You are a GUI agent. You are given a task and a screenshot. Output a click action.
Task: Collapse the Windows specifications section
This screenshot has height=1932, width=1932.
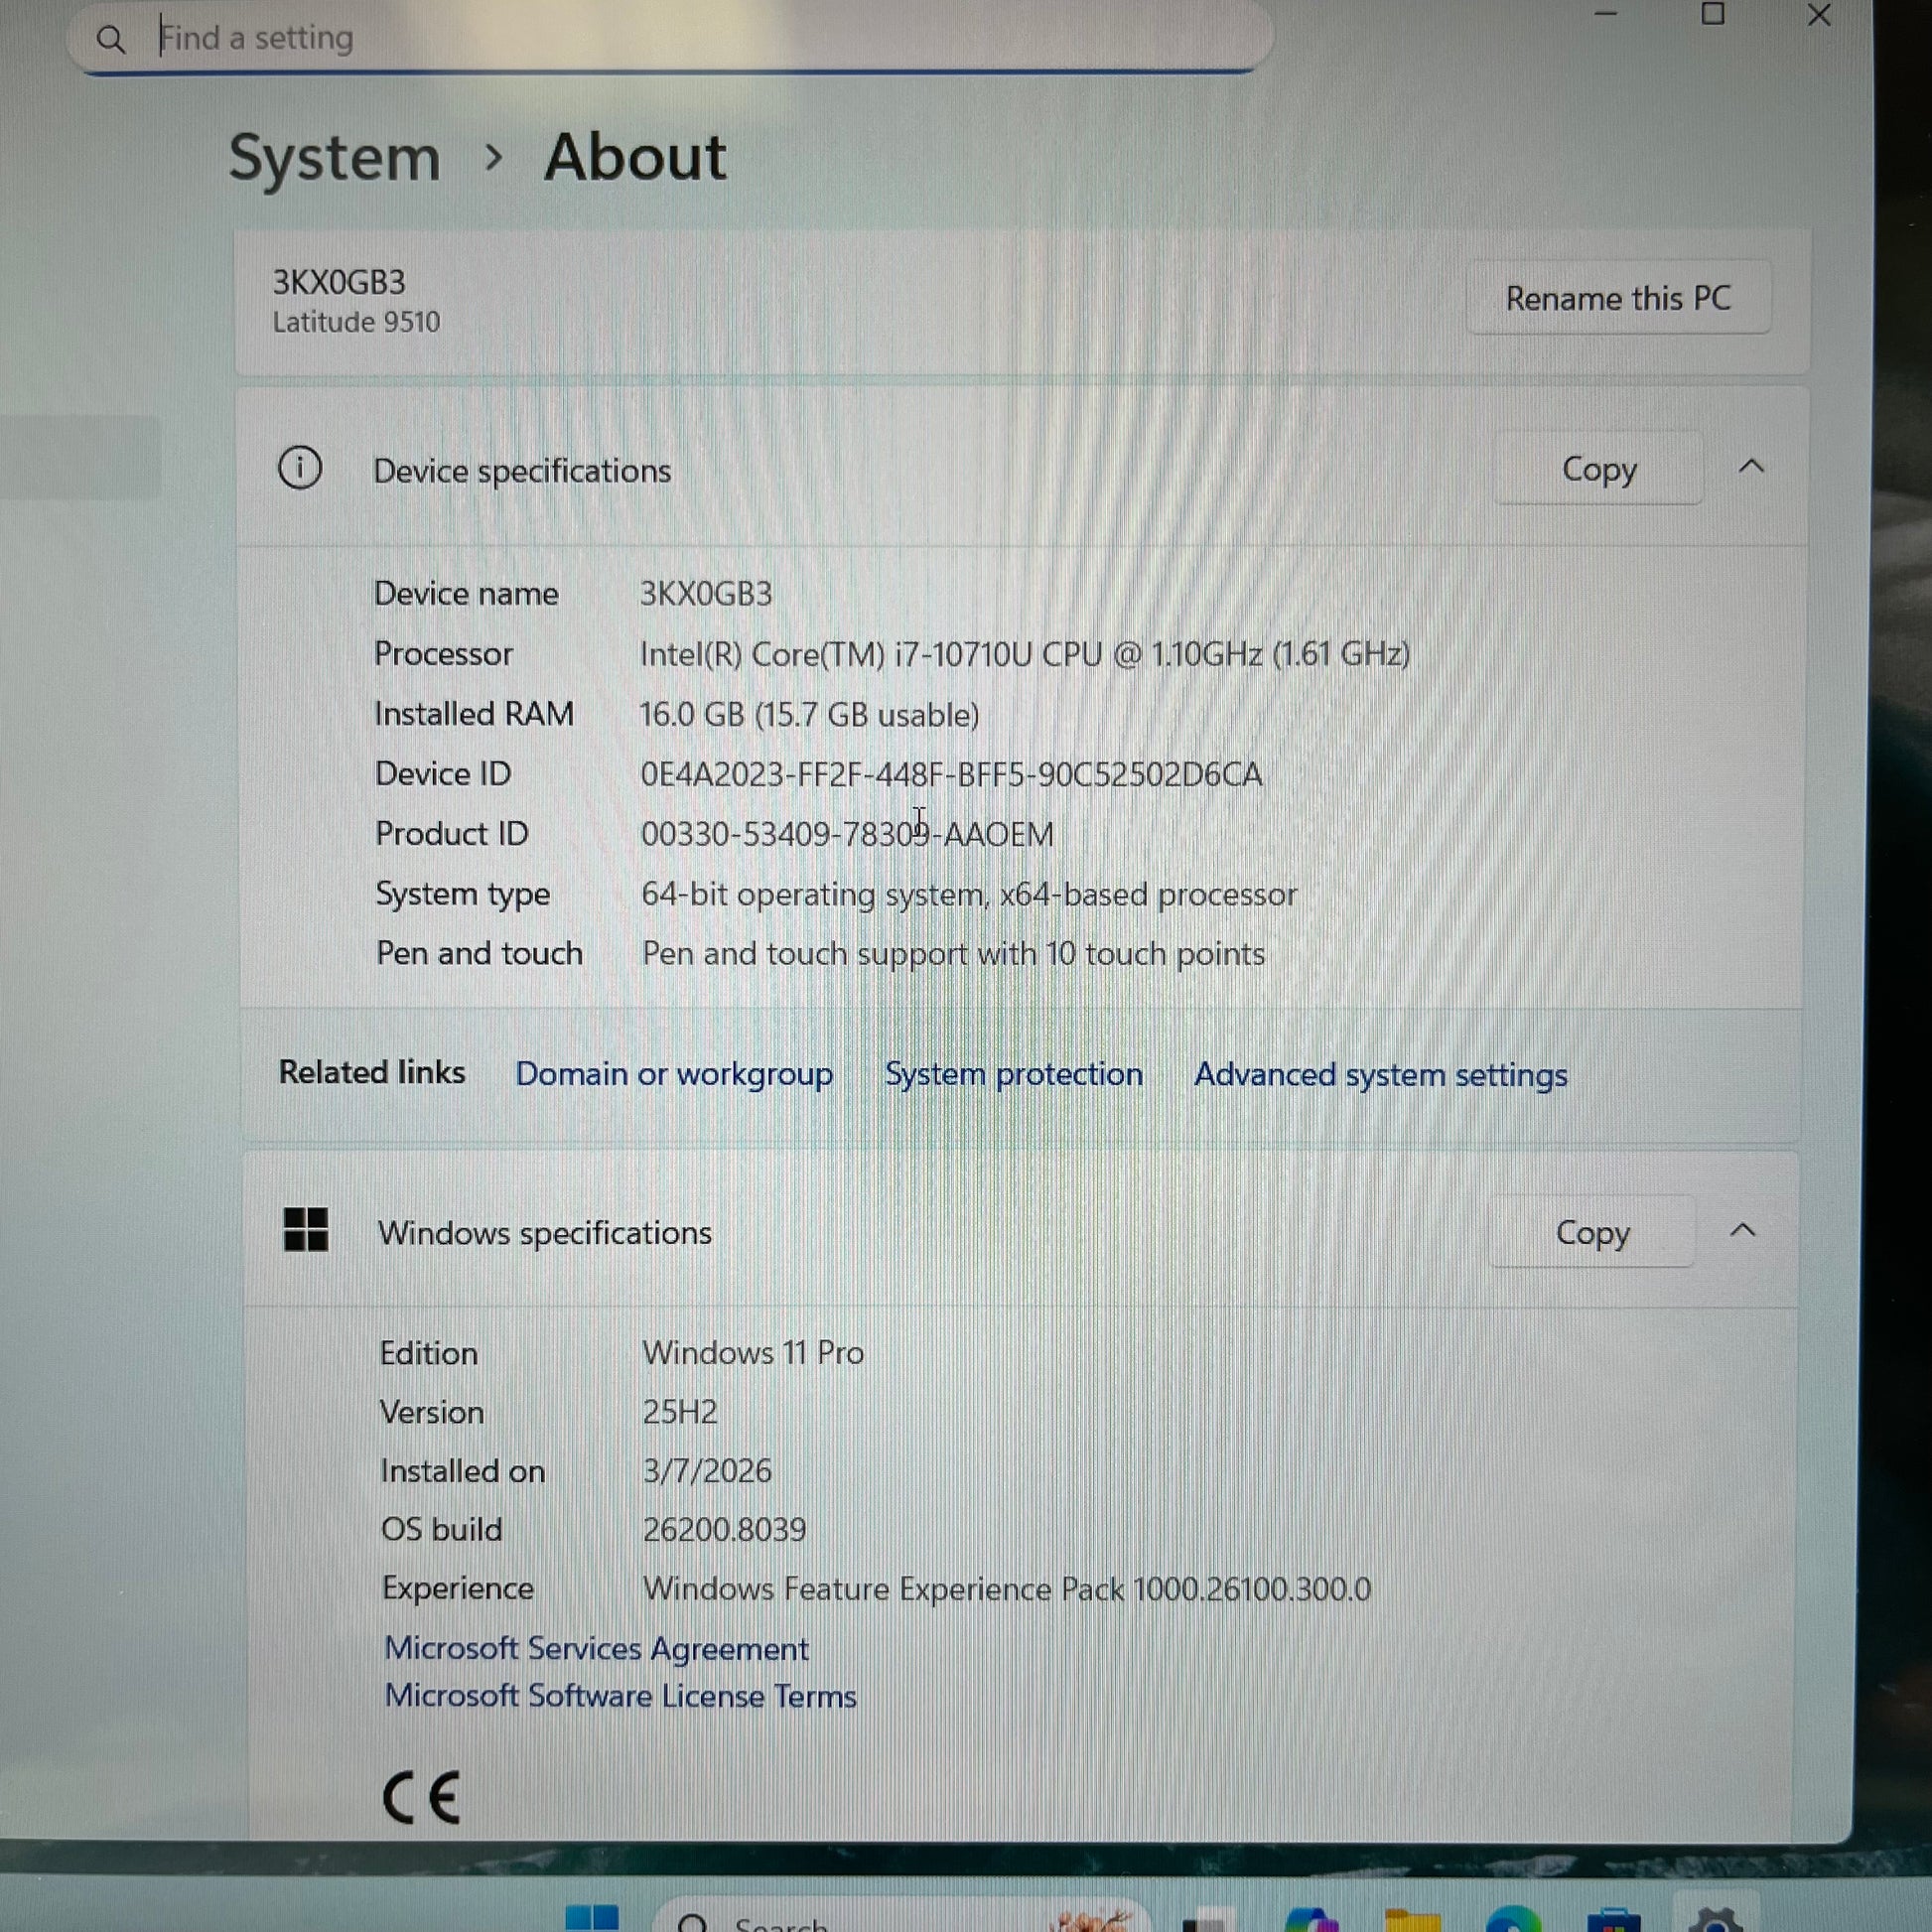coord(1742,1230)
